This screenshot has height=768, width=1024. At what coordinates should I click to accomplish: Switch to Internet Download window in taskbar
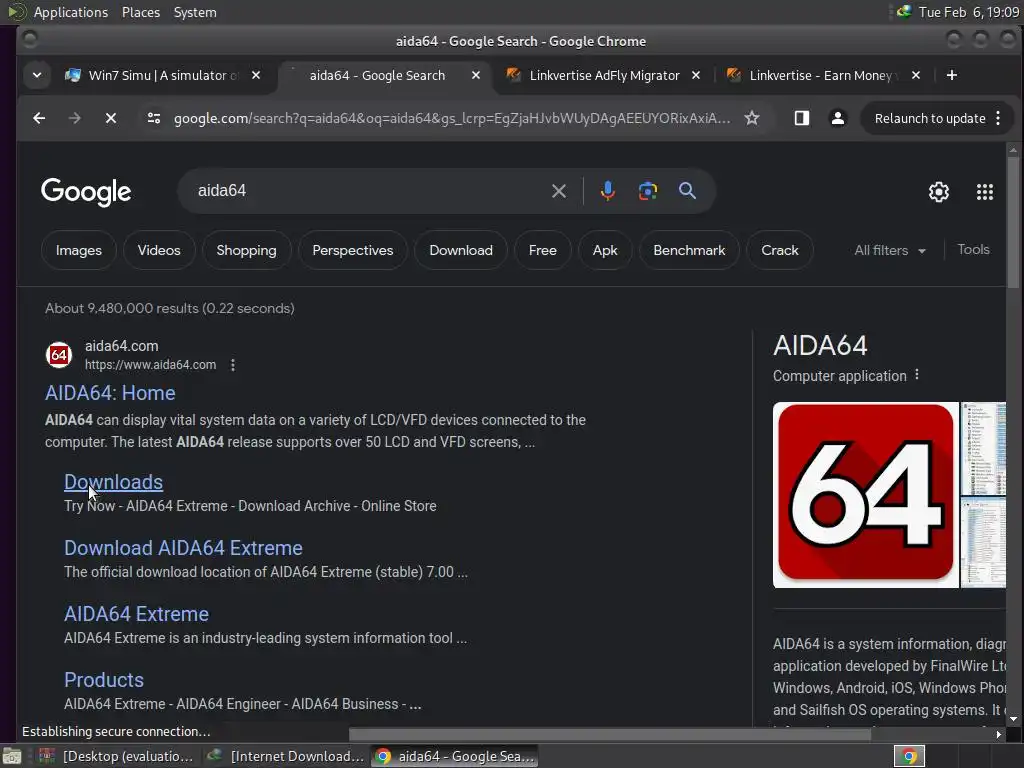coord(285,756)
